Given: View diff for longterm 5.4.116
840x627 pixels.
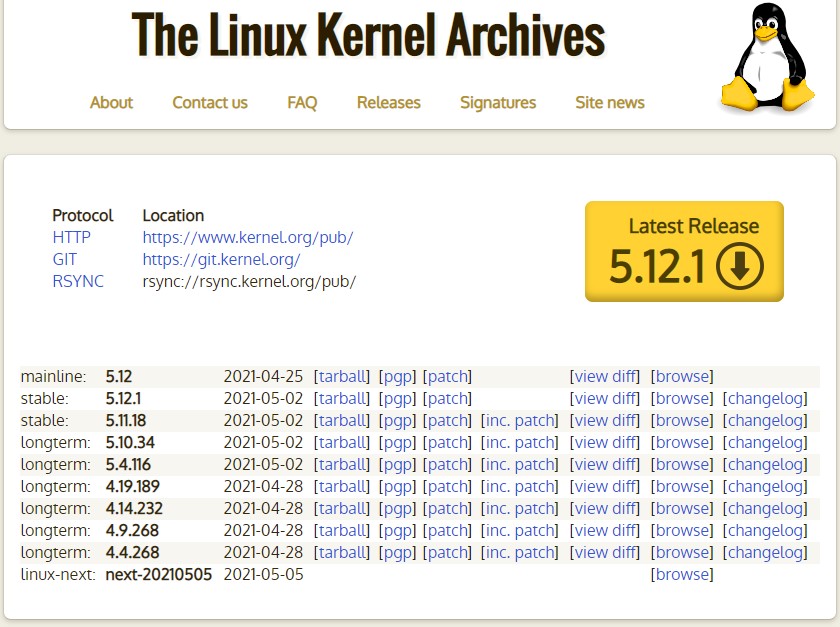Looking at the screenshot, I should point(604,464).
